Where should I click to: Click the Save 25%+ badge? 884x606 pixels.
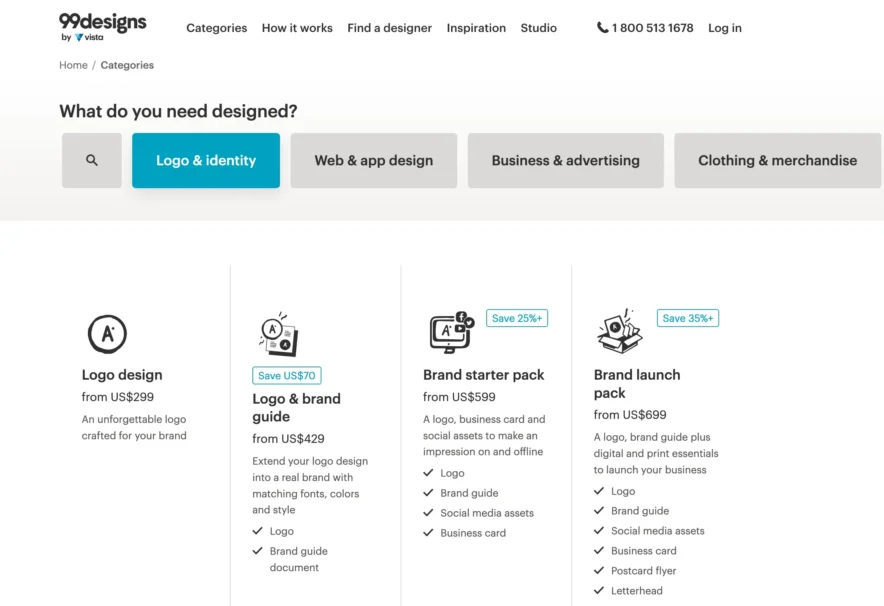[x=516, y=317]
